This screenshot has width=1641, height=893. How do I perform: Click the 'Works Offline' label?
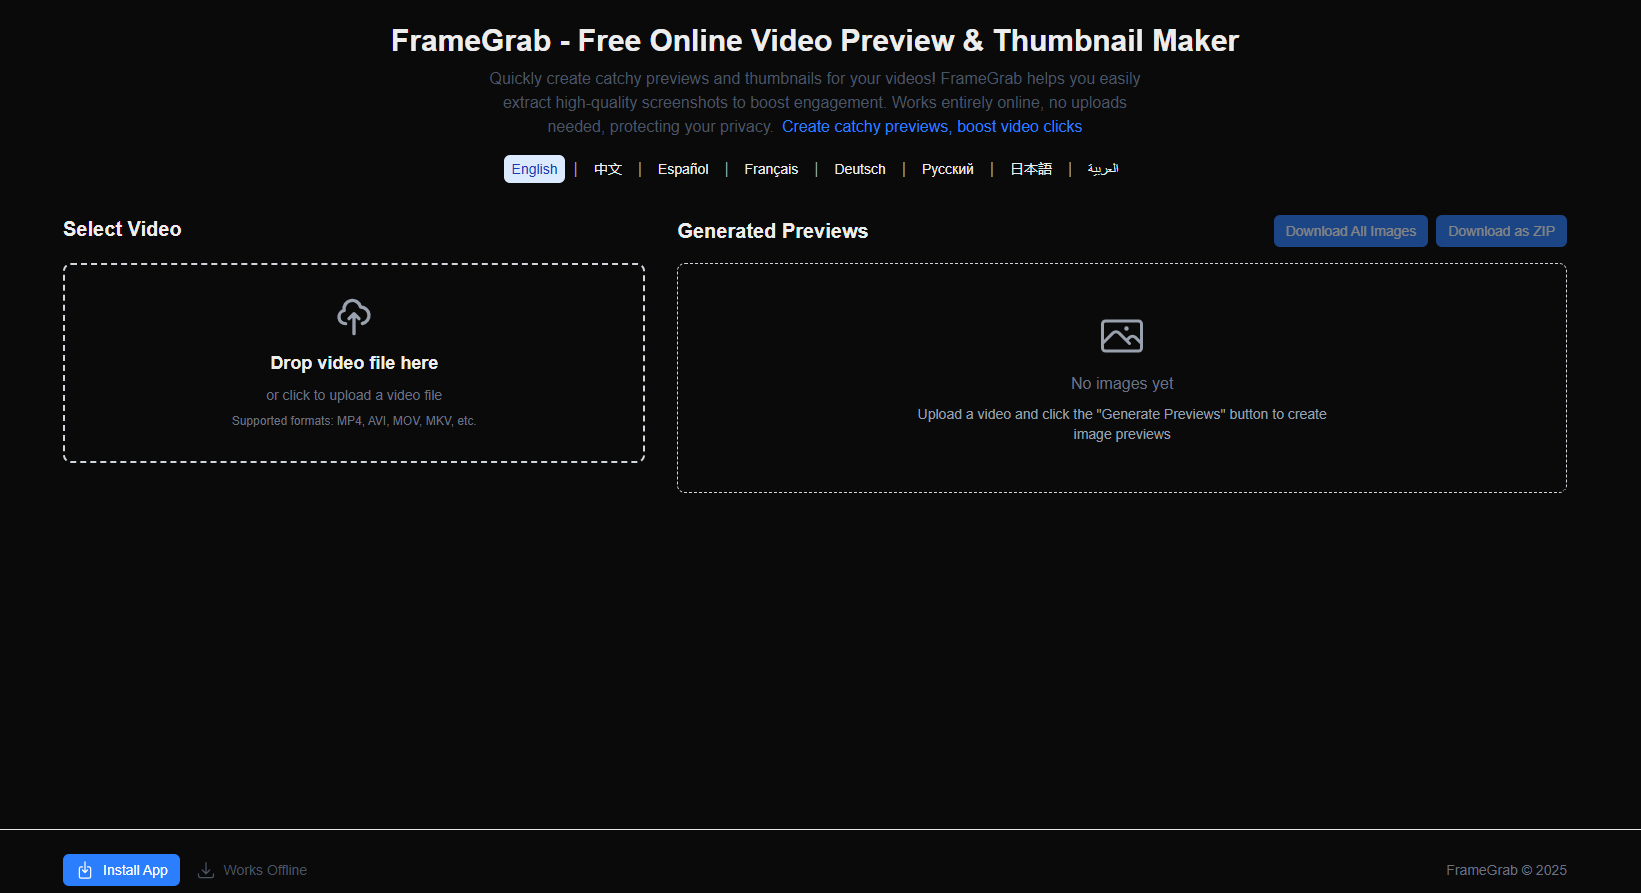pyautogui.click(x=265, y=870)
